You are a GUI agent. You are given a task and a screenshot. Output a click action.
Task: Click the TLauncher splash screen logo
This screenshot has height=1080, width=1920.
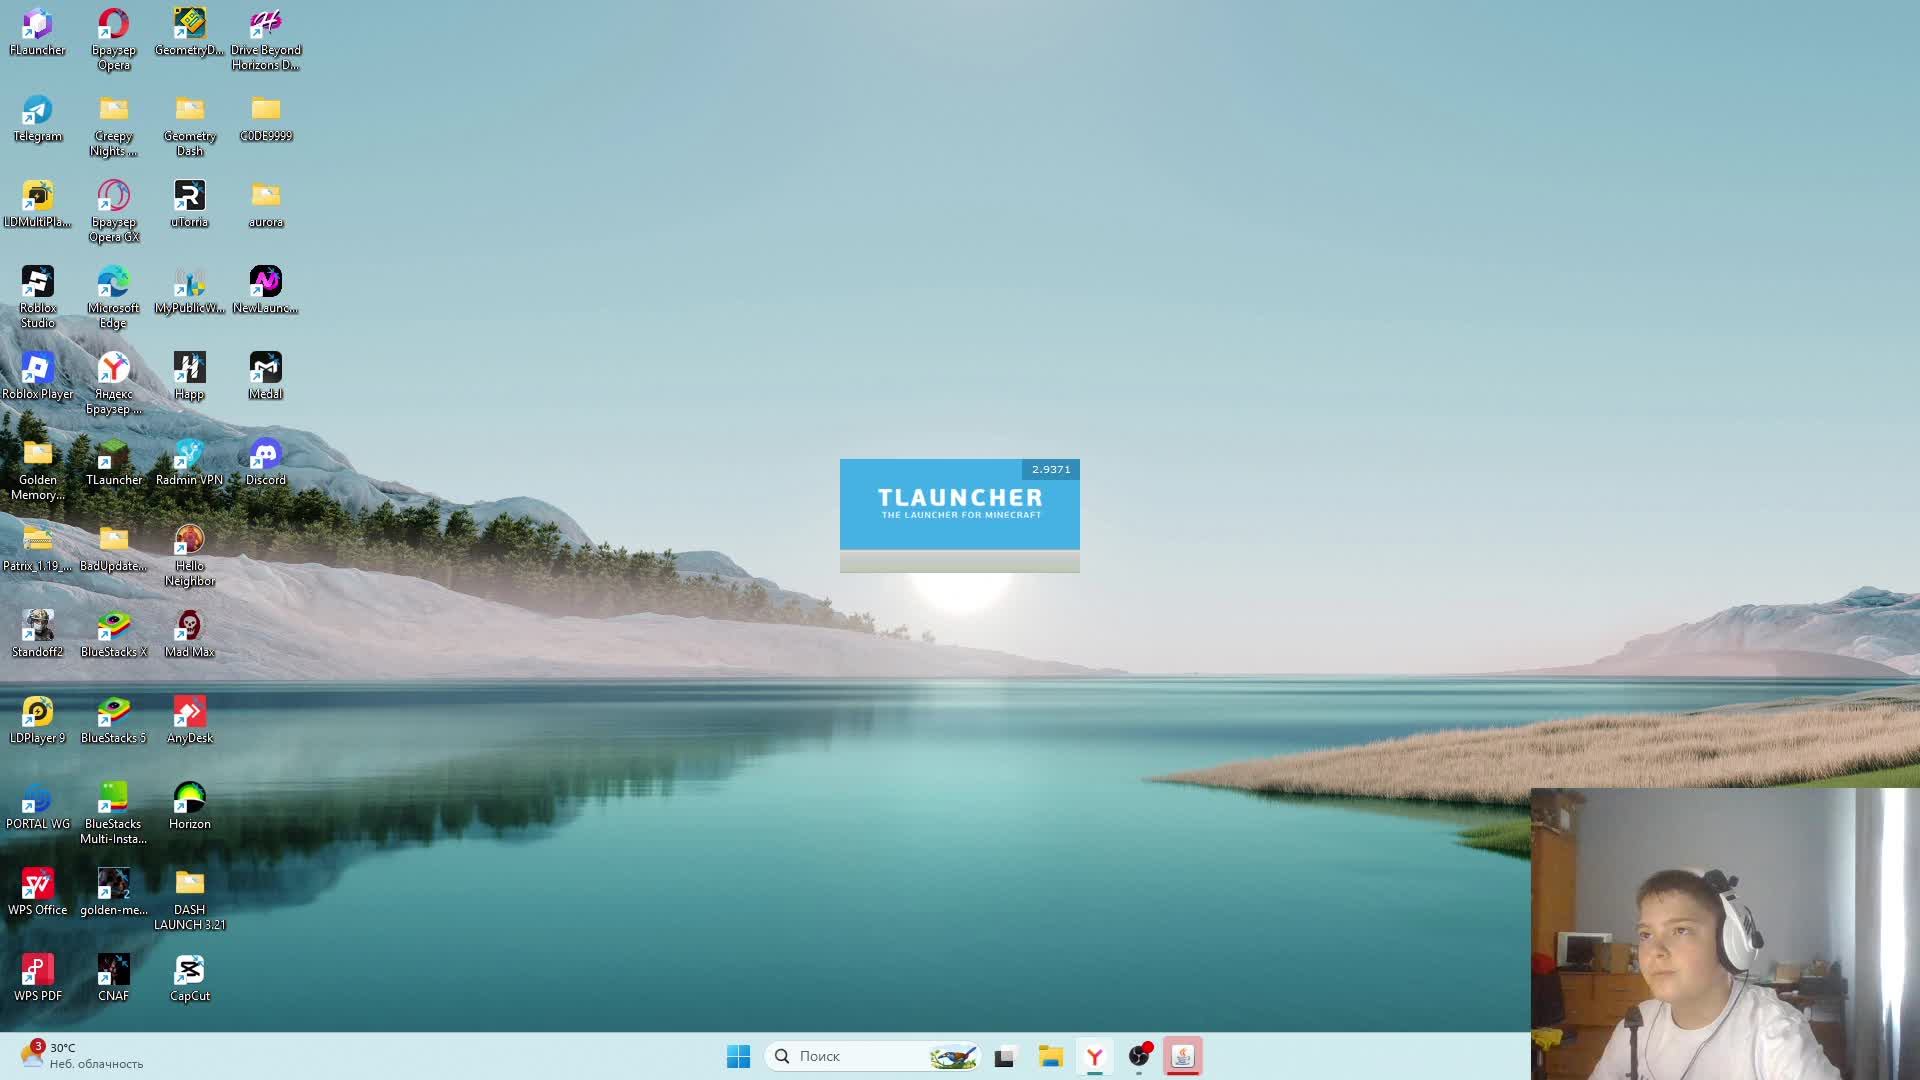point(960,503)
